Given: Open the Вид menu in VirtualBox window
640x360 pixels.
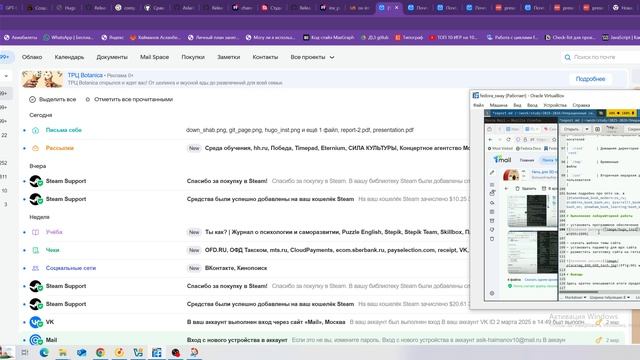Looking at the screenshot, I should [517, 105].
